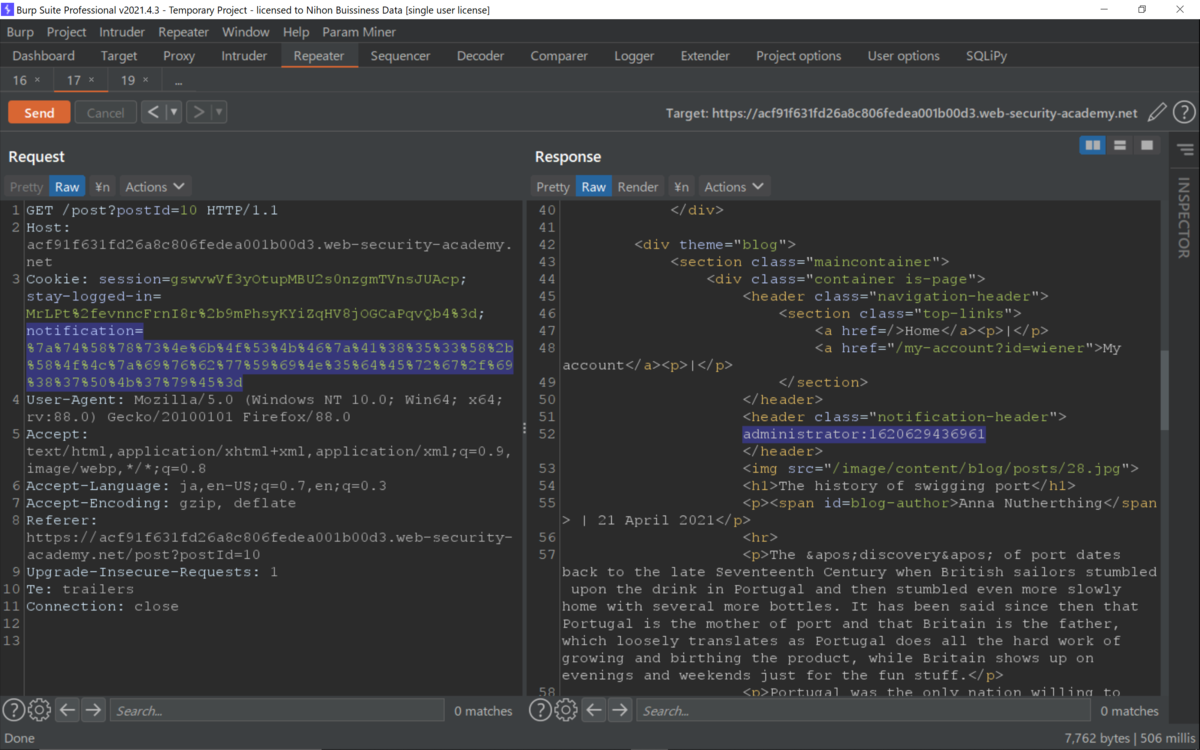
Task: Switch to the Project options tab
Action: click(x=798, y=56)
